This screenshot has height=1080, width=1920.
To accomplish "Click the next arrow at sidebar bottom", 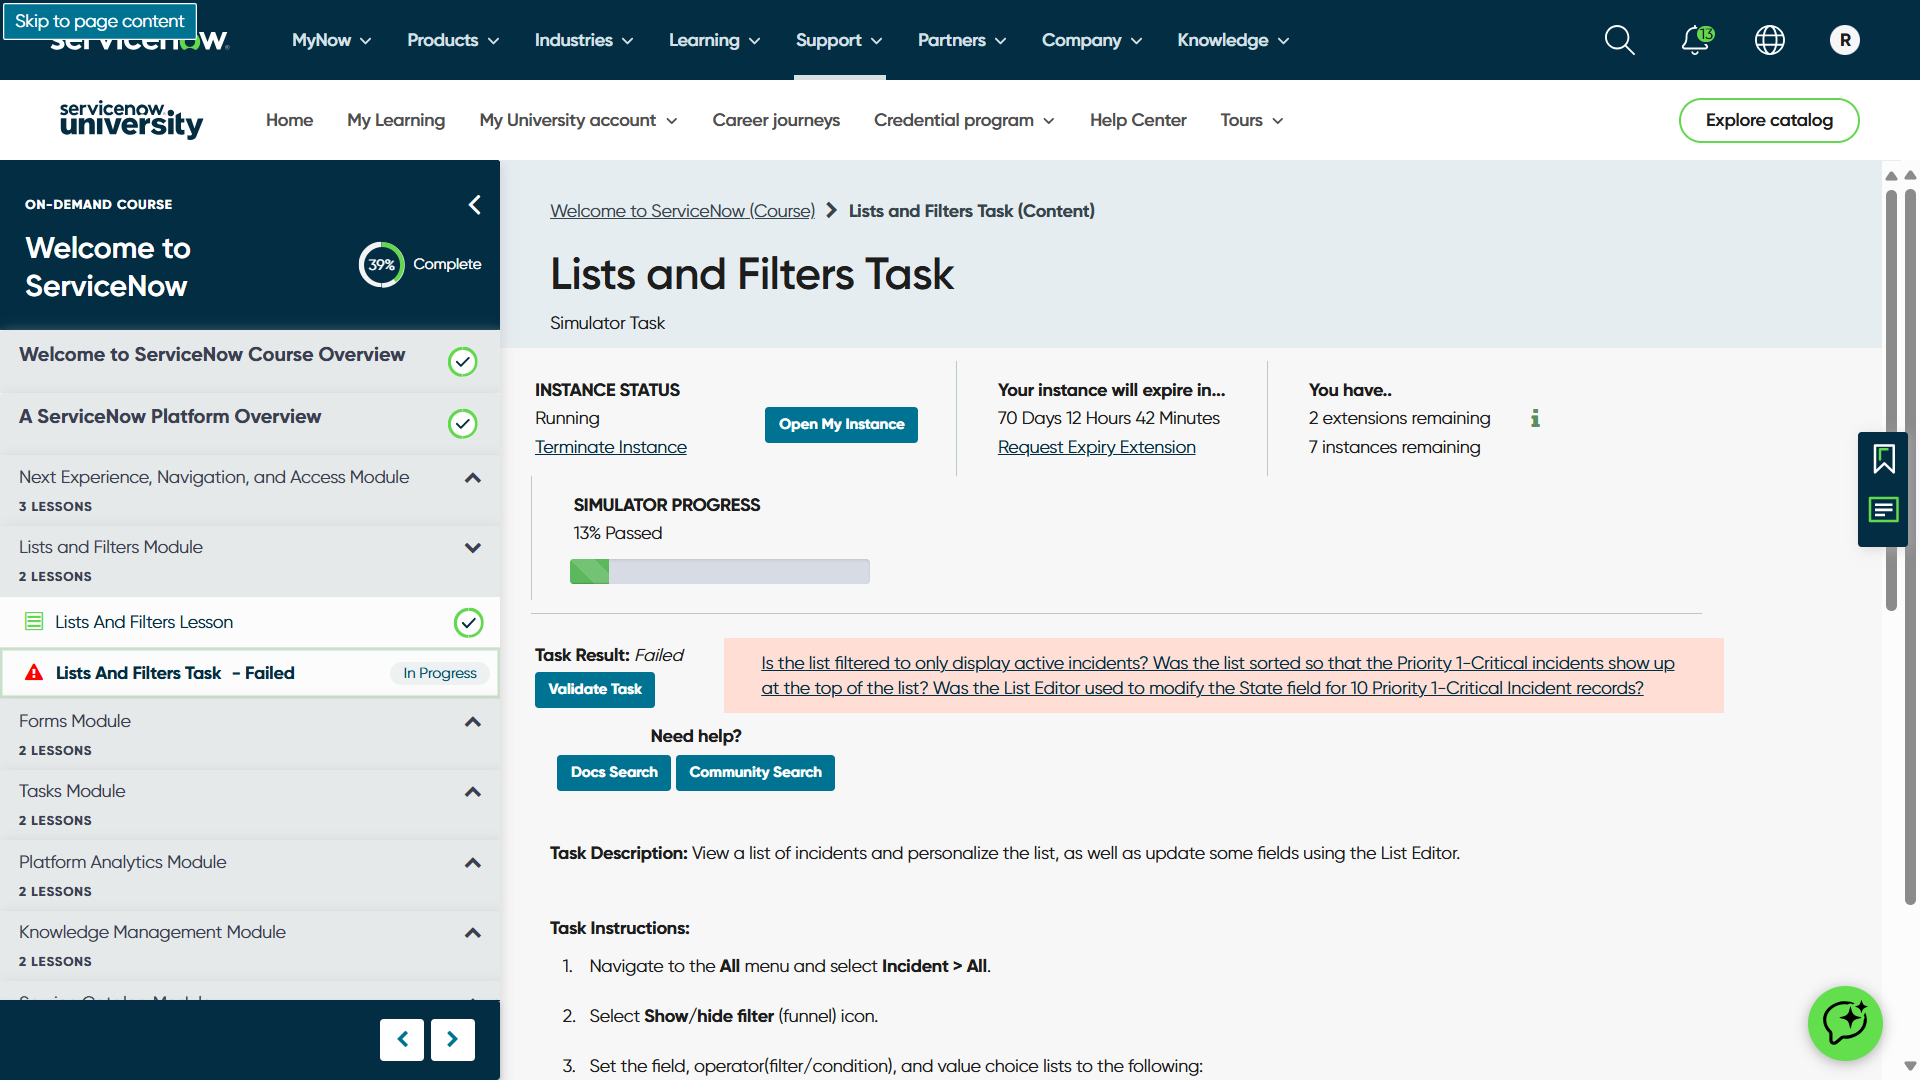I will tap(452, 1040).
